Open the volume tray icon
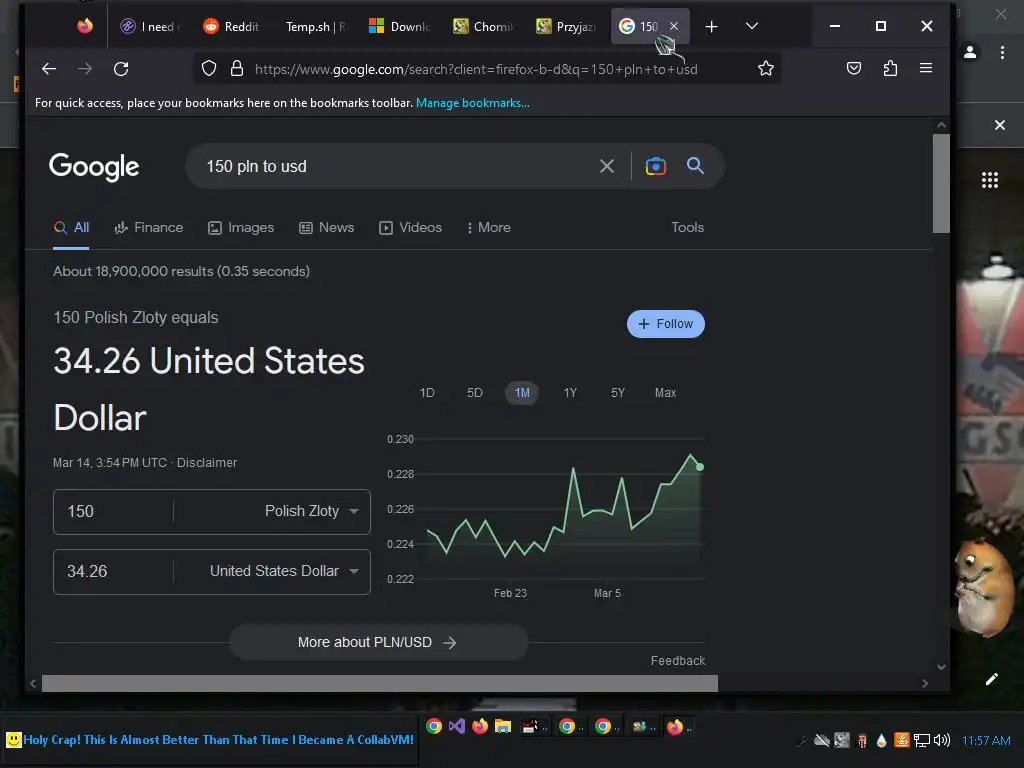 coord(941,740)
